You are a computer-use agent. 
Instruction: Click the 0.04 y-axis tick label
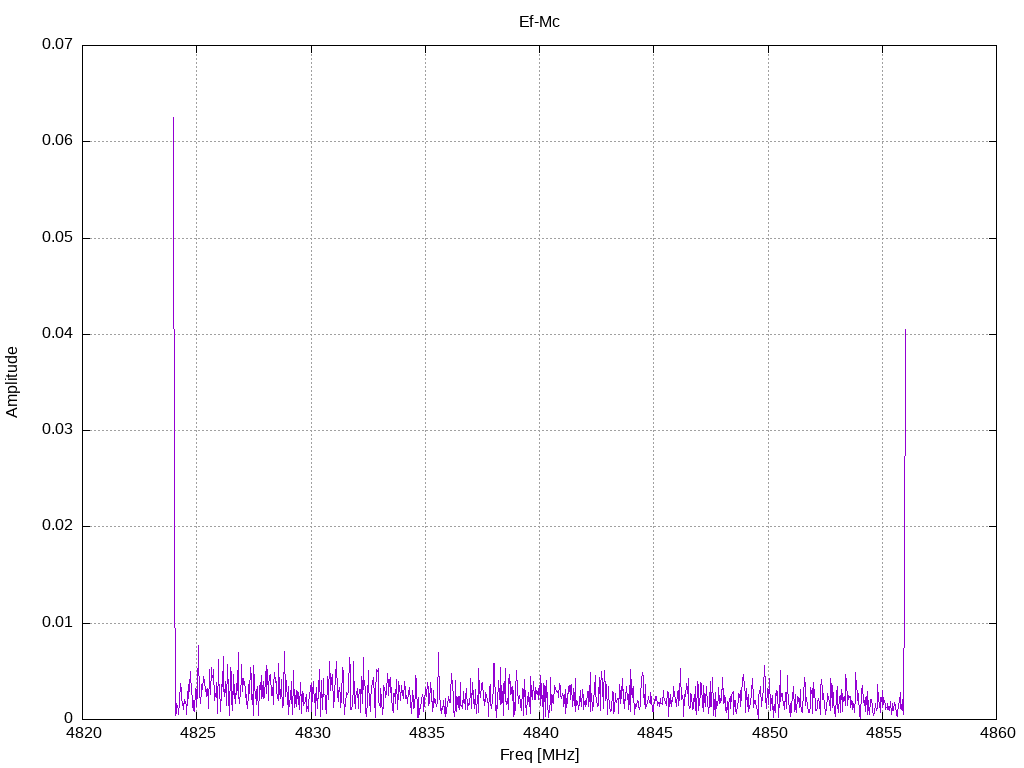click(x=57, y=334)
